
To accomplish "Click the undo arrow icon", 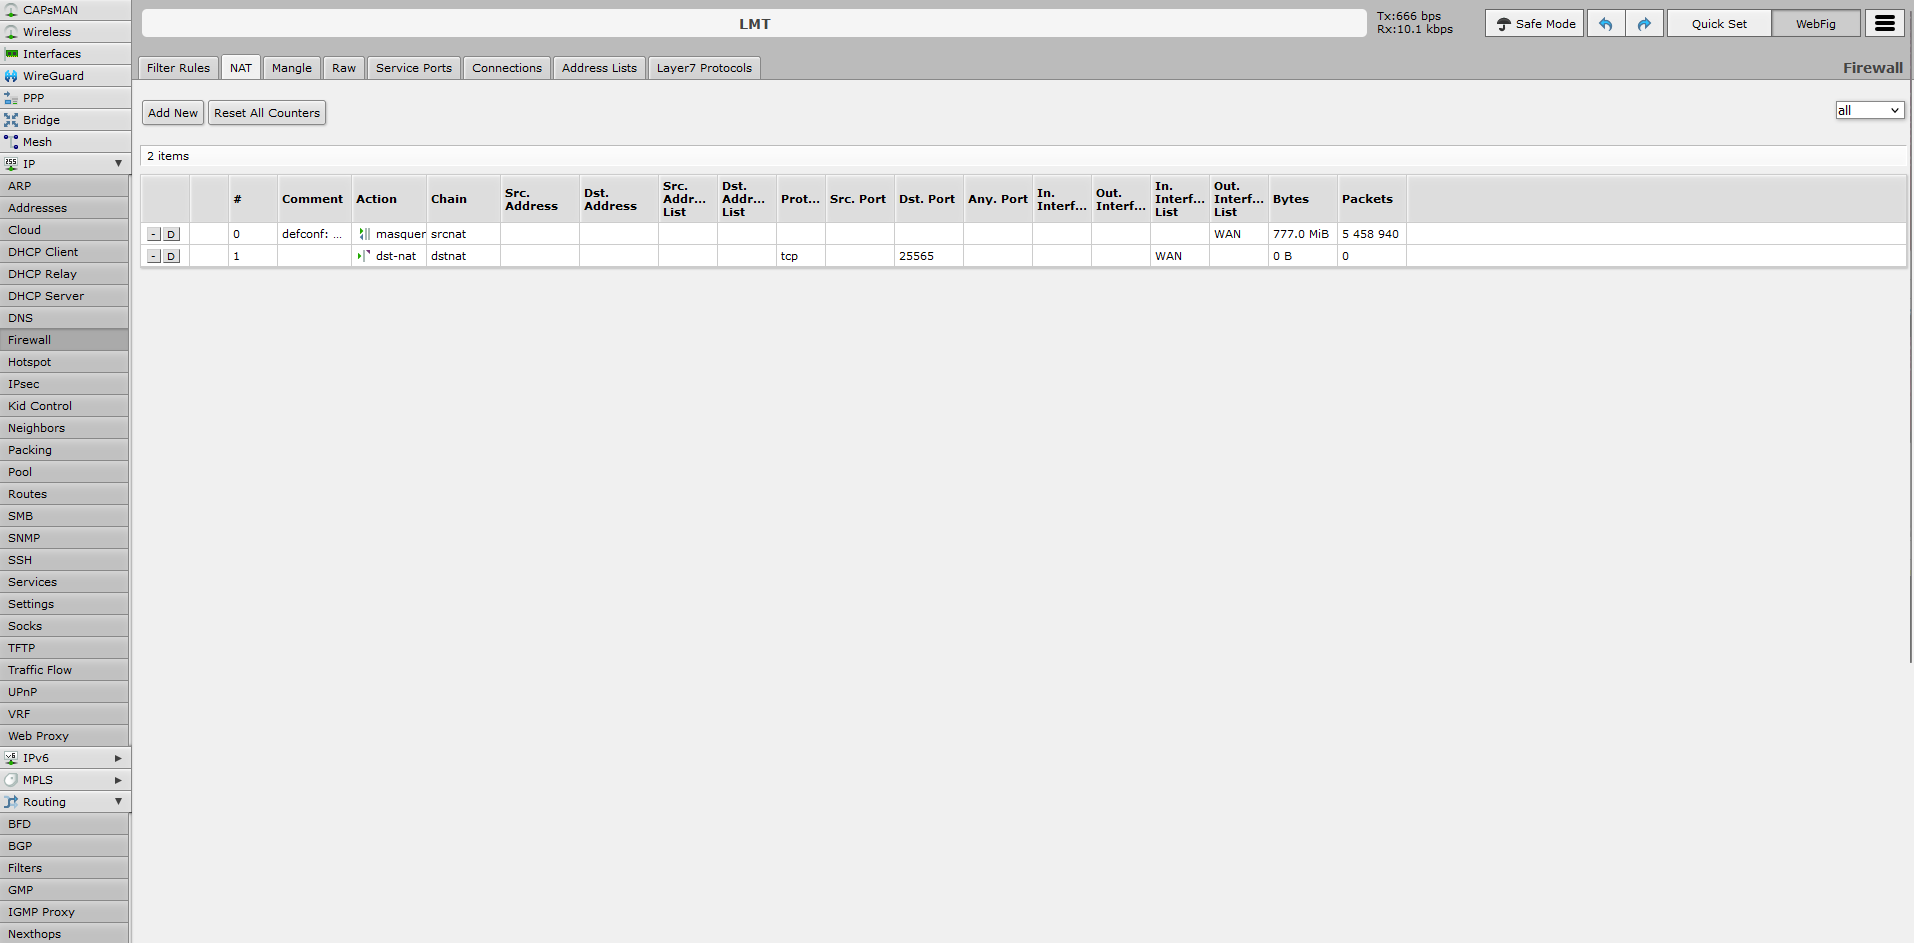I will pyautogui.click(x=1606, y=24).
